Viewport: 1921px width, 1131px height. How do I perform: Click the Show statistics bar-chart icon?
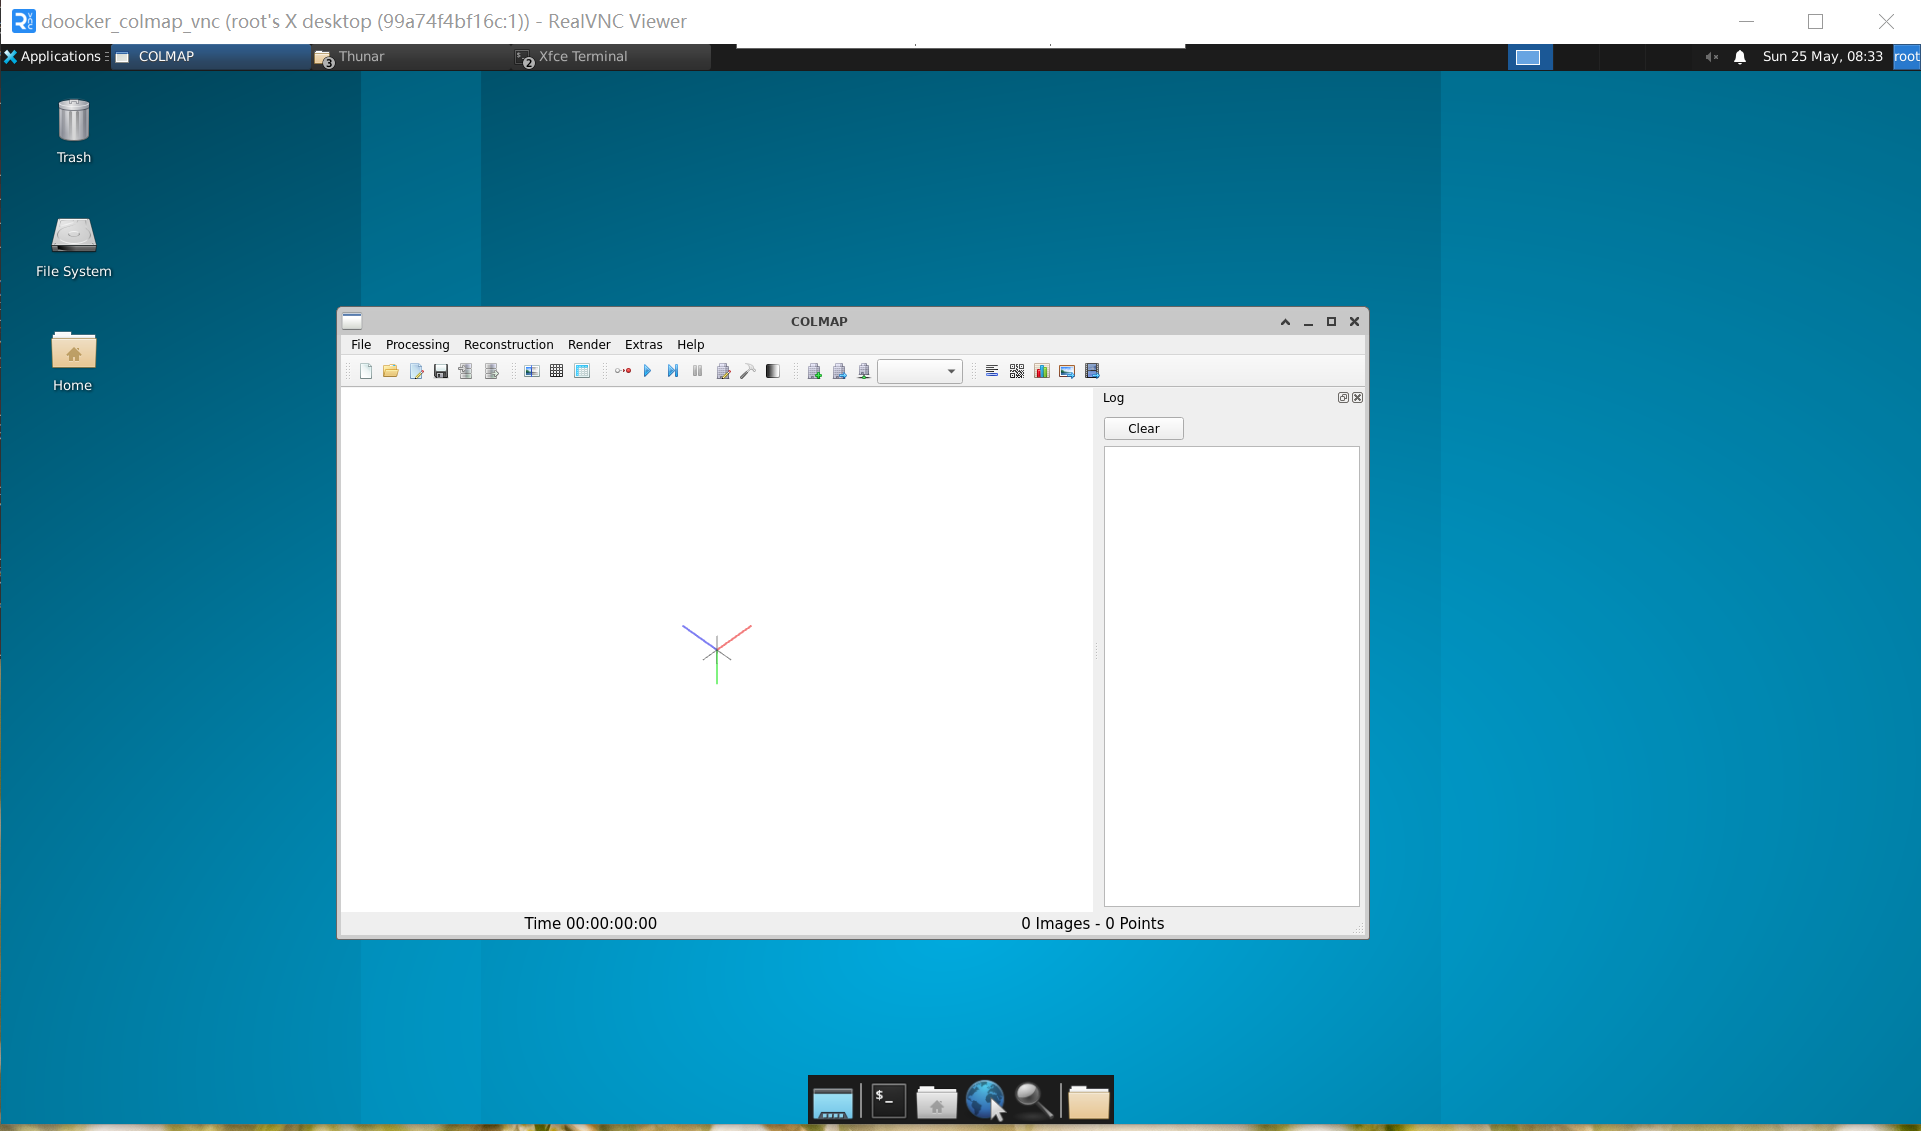pyautogui.click(x=1042, y=371)
